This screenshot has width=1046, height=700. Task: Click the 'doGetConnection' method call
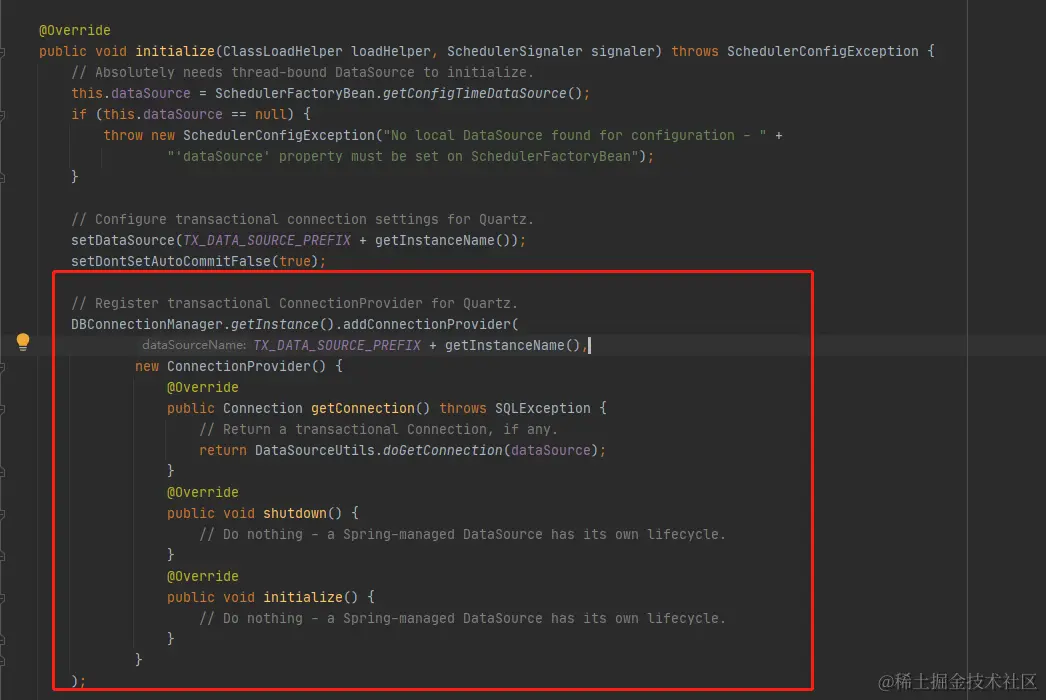point(442,450)
